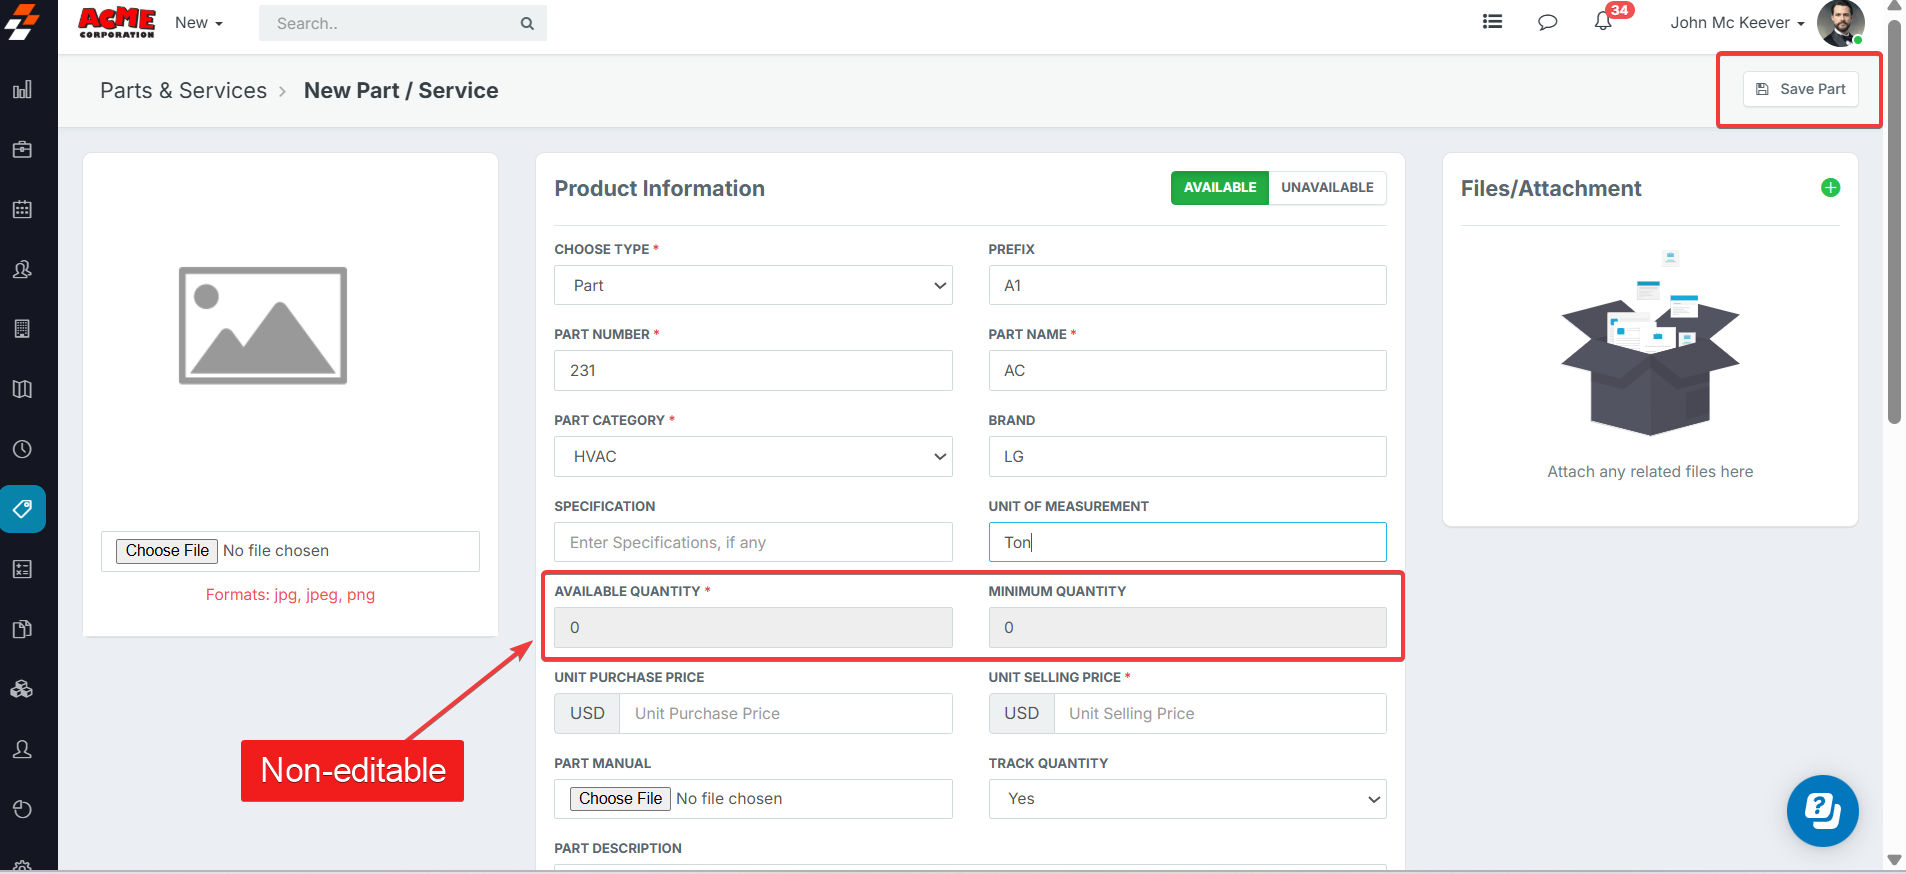Go to Parts & Services breadcrumb
Viewport: 1906px width, 874px height.
[x=183, y=91]
